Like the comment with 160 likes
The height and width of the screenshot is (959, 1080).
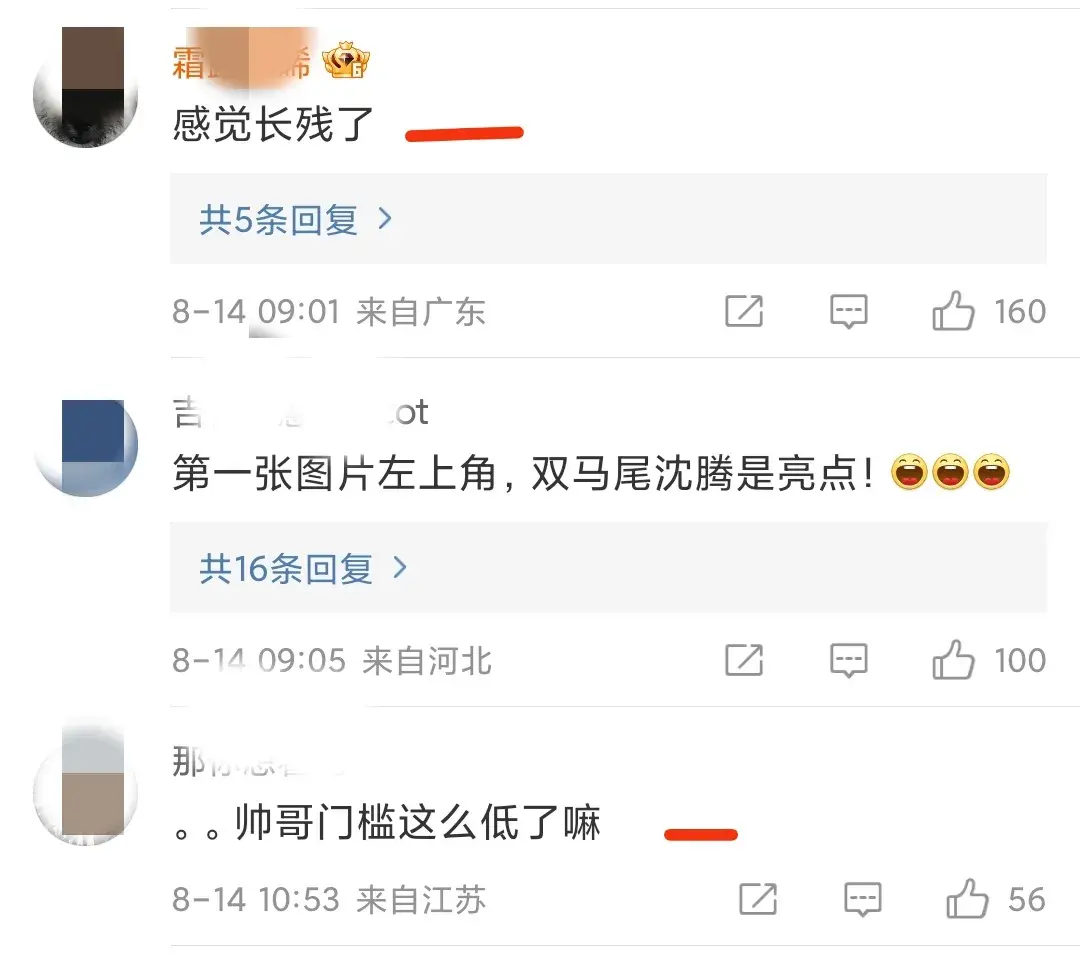[953, 311]
